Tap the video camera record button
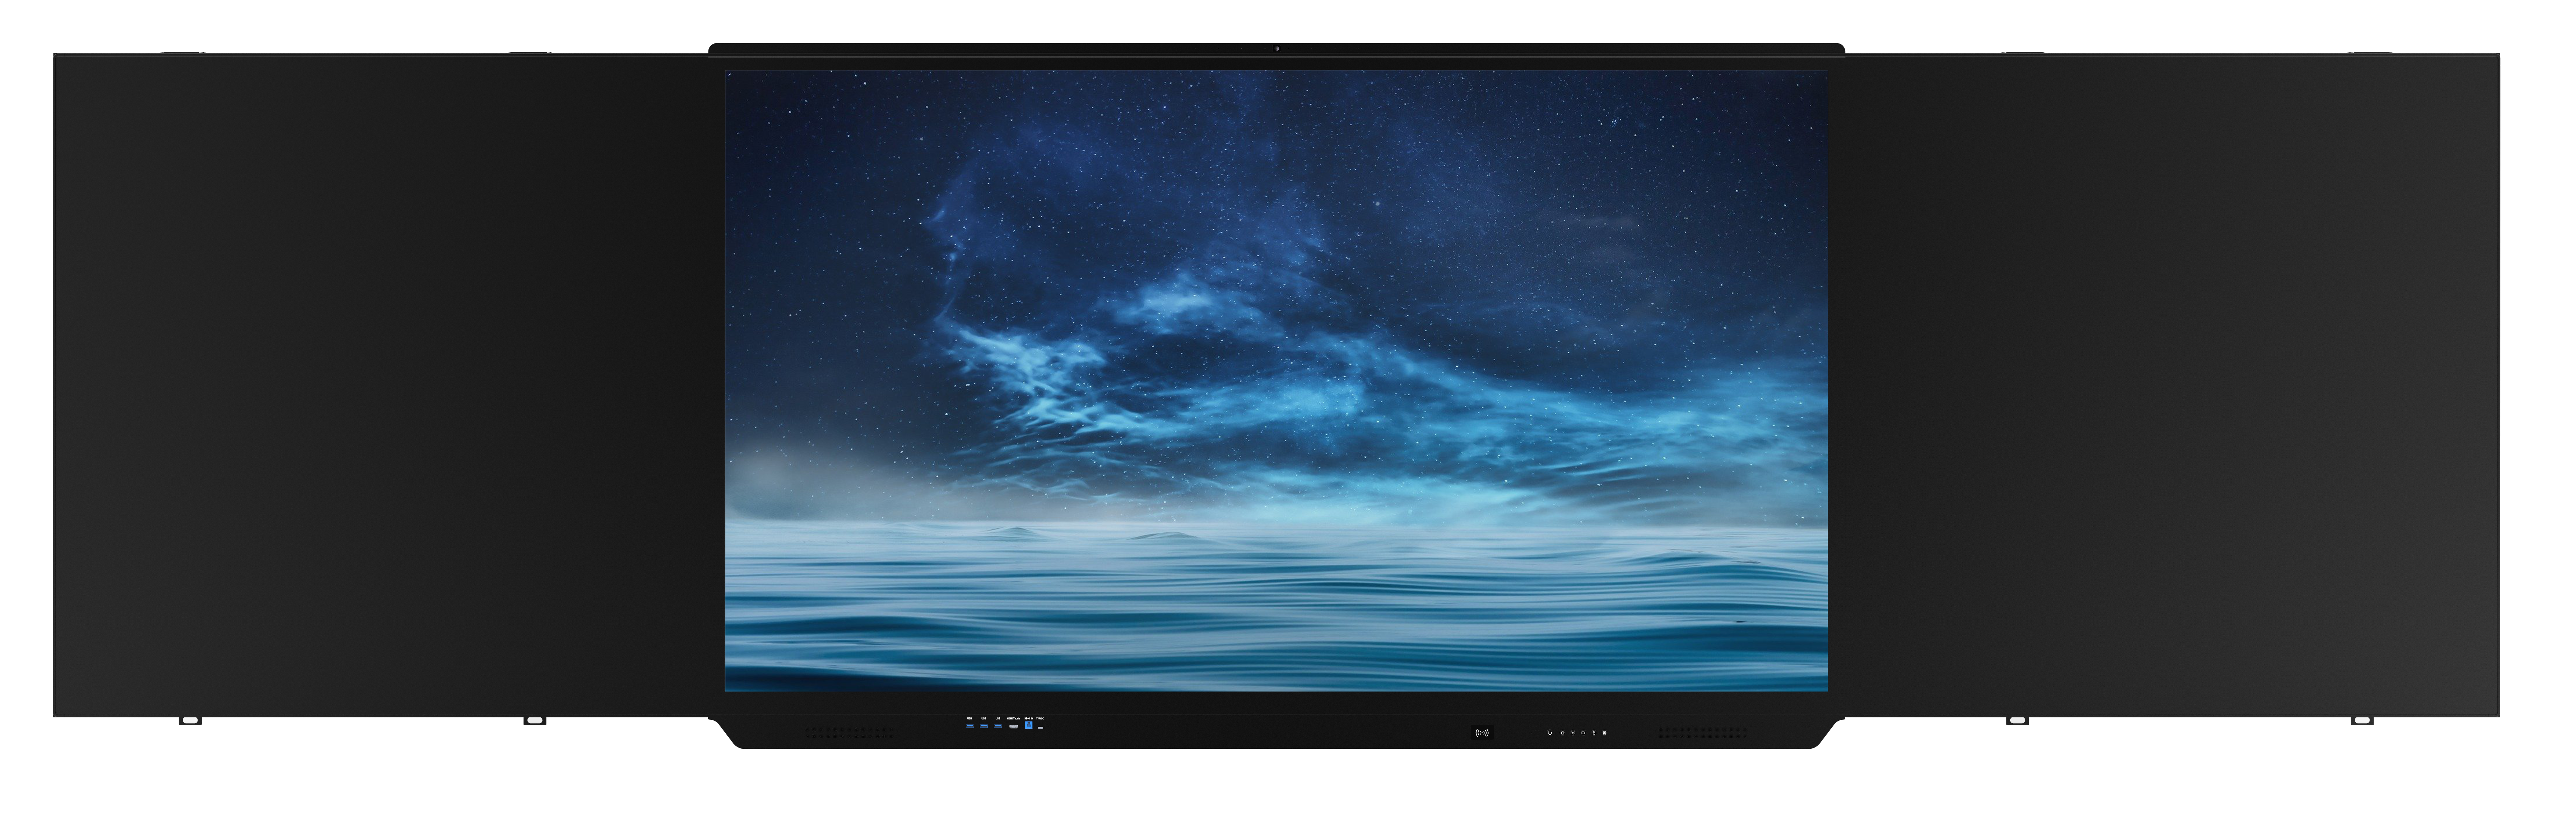This screenshot has height=815, width=2576. pyautogui.click(x=1584, y=733)
